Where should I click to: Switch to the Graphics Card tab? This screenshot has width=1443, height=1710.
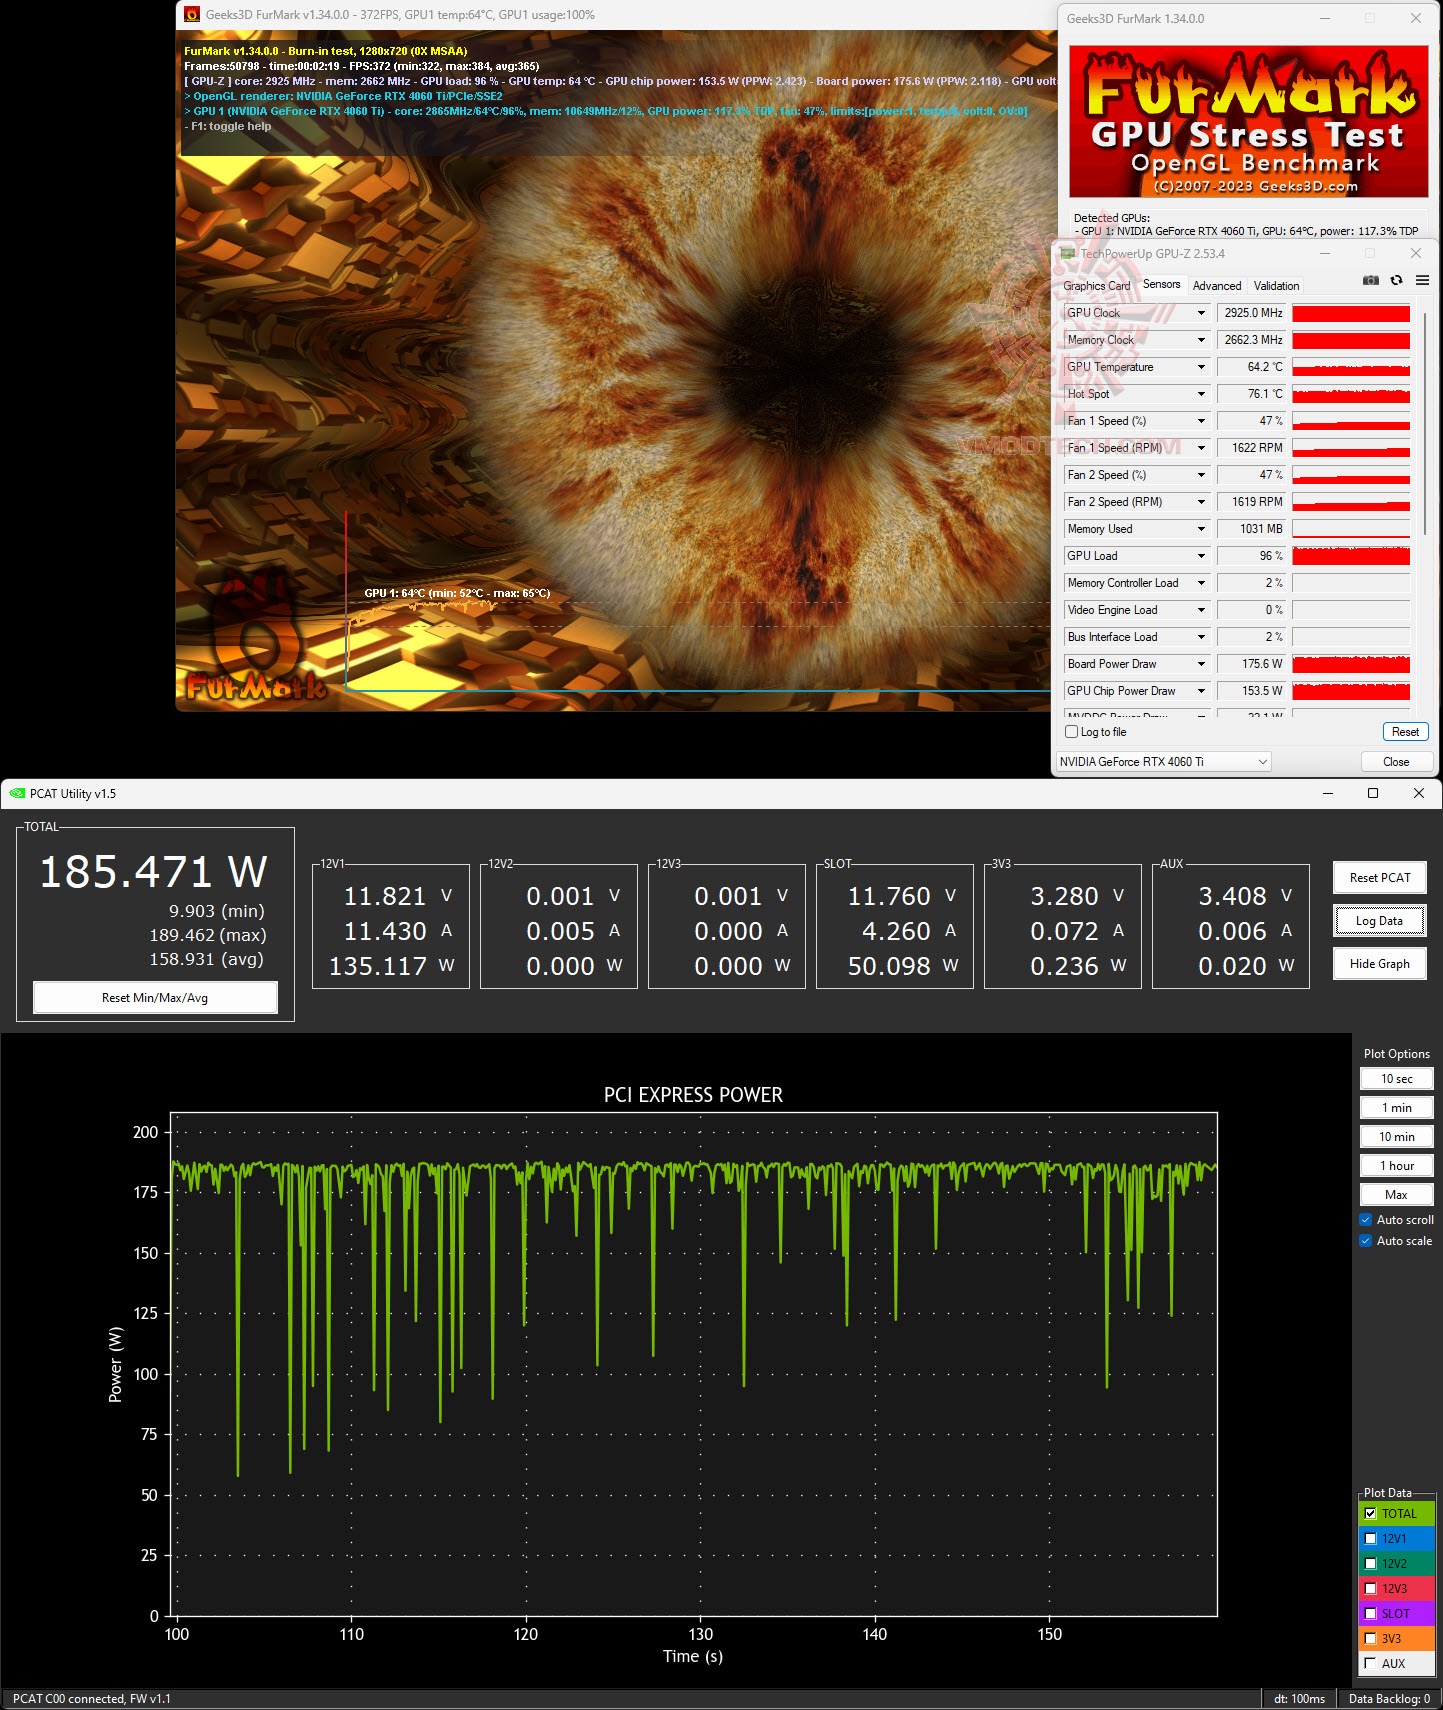click(x=1097, y=286)
